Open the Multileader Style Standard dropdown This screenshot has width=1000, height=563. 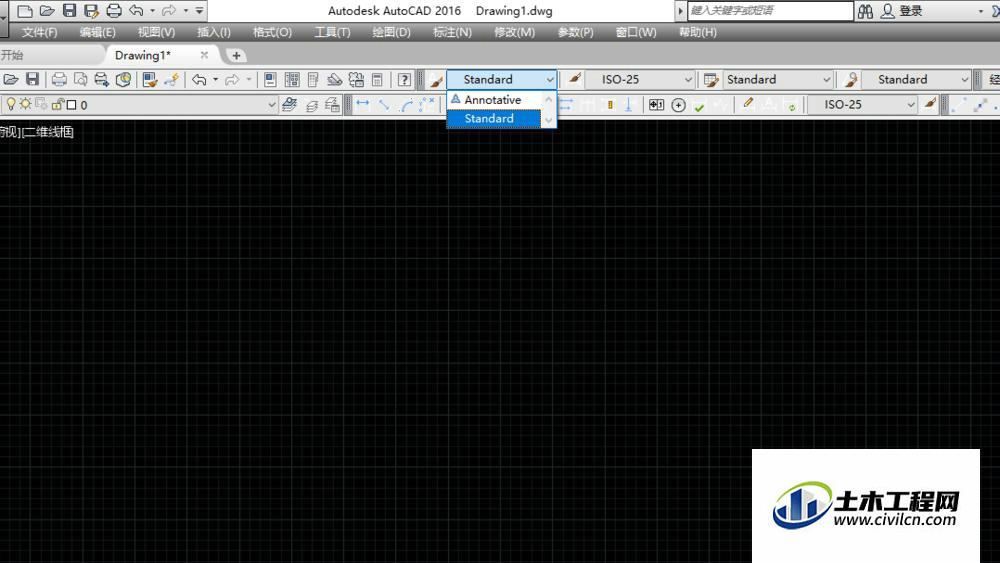click(916, 80)
